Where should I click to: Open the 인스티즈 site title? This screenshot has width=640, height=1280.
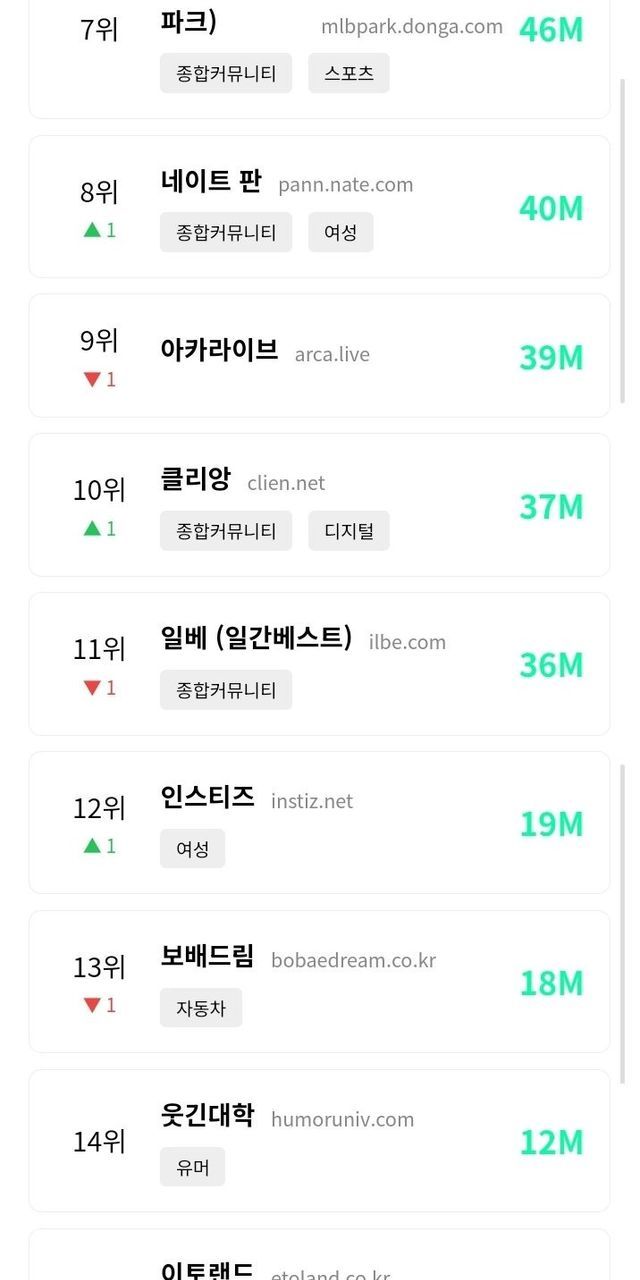pyautogui.click(x=207, y=798)
